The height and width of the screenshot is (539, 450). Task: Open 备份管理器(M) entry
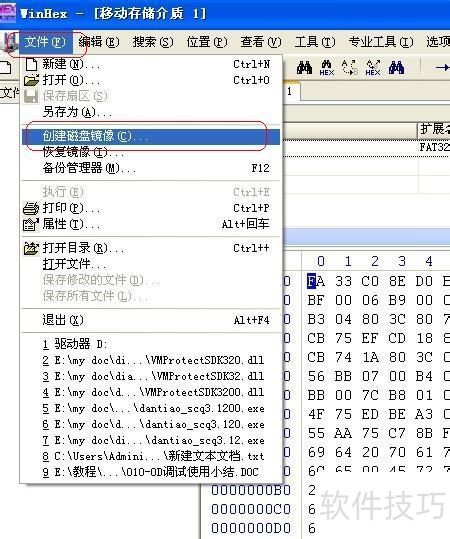(151, 168)
